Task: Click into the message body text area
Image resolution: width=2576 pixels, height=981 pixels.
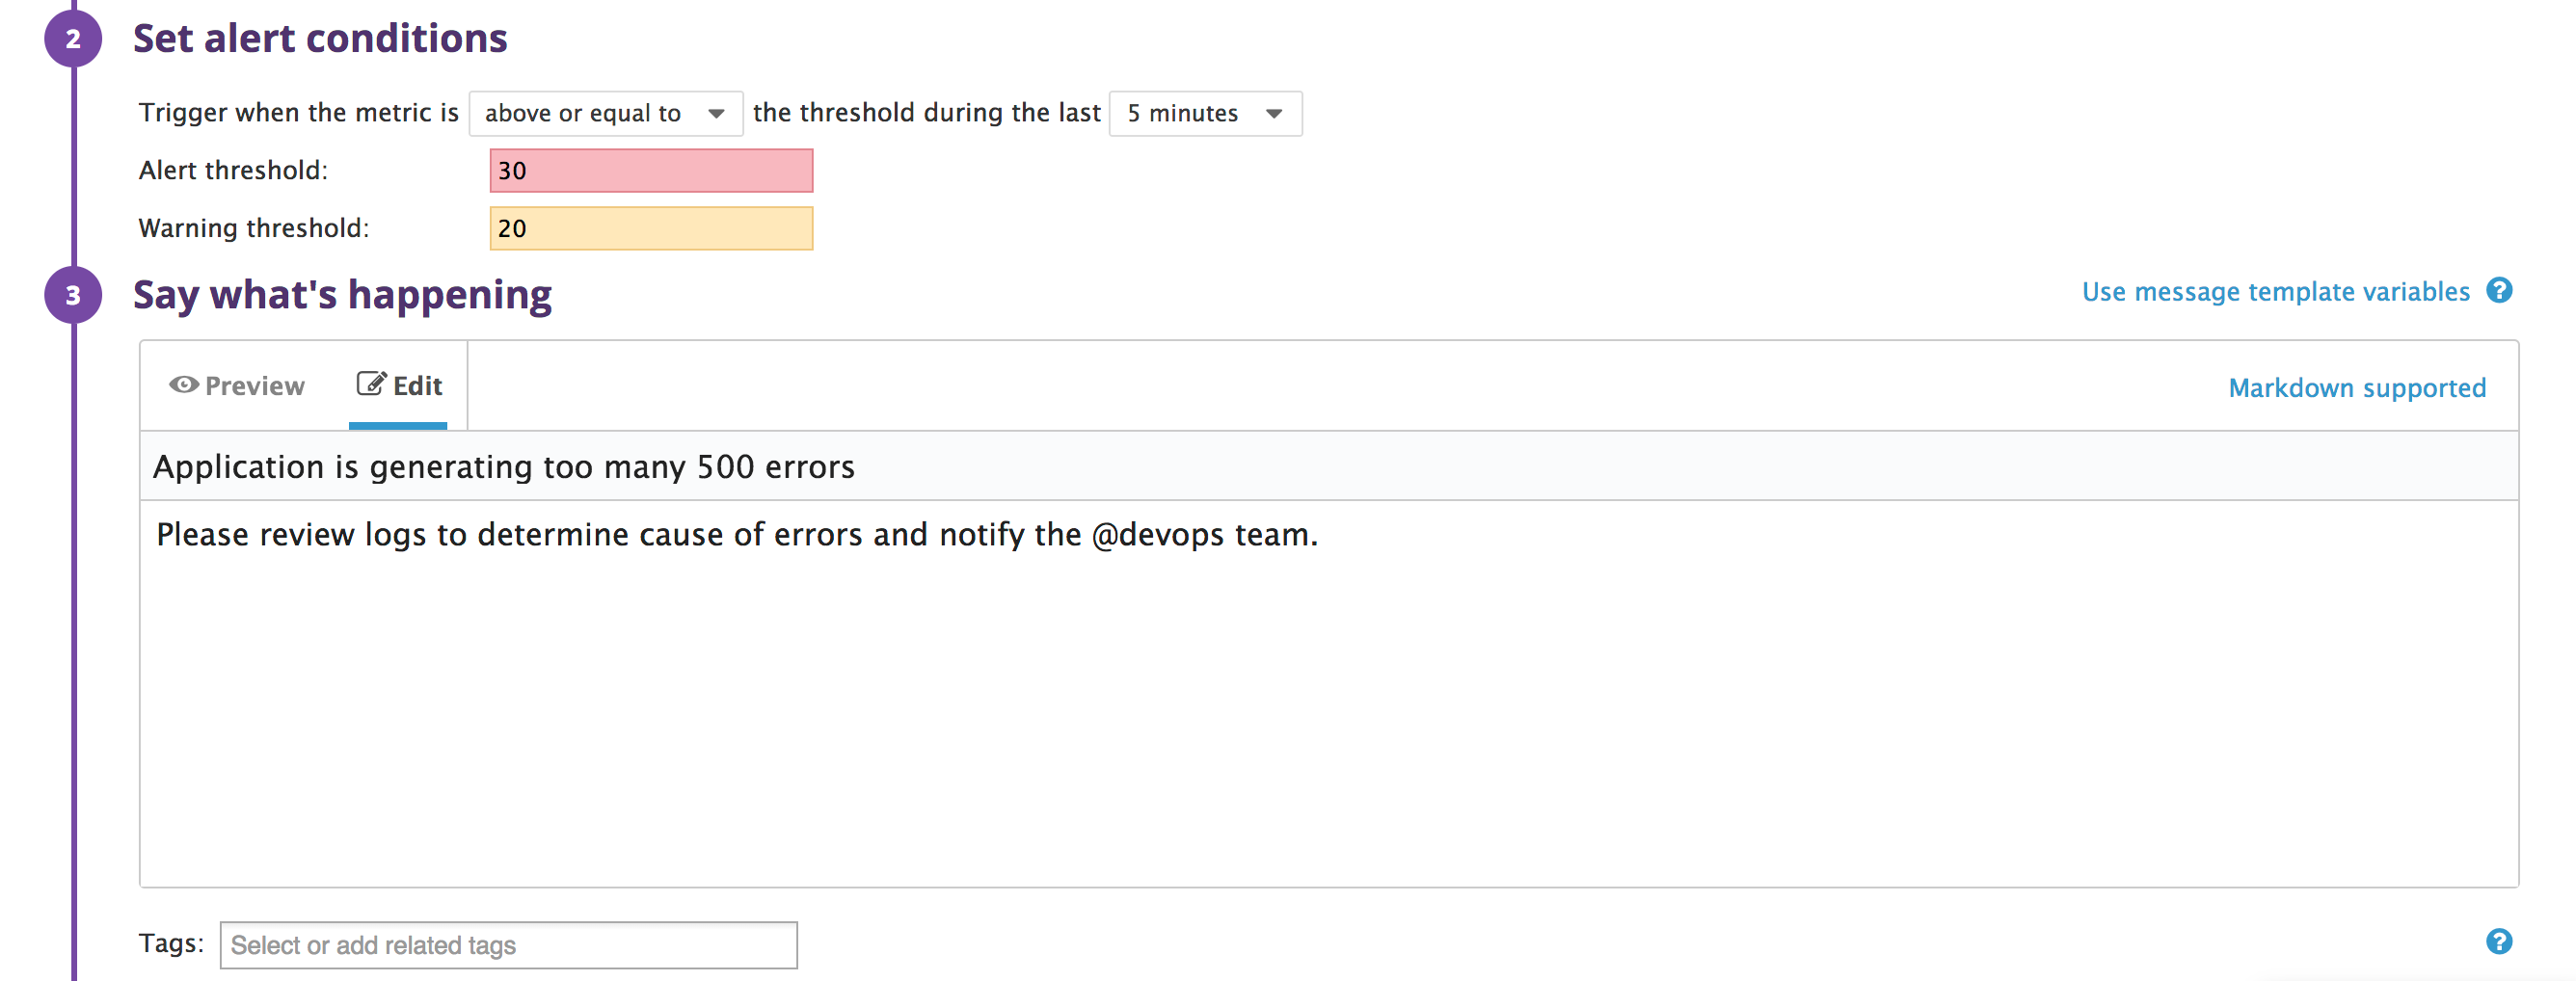Action: tap(1328, 700)
